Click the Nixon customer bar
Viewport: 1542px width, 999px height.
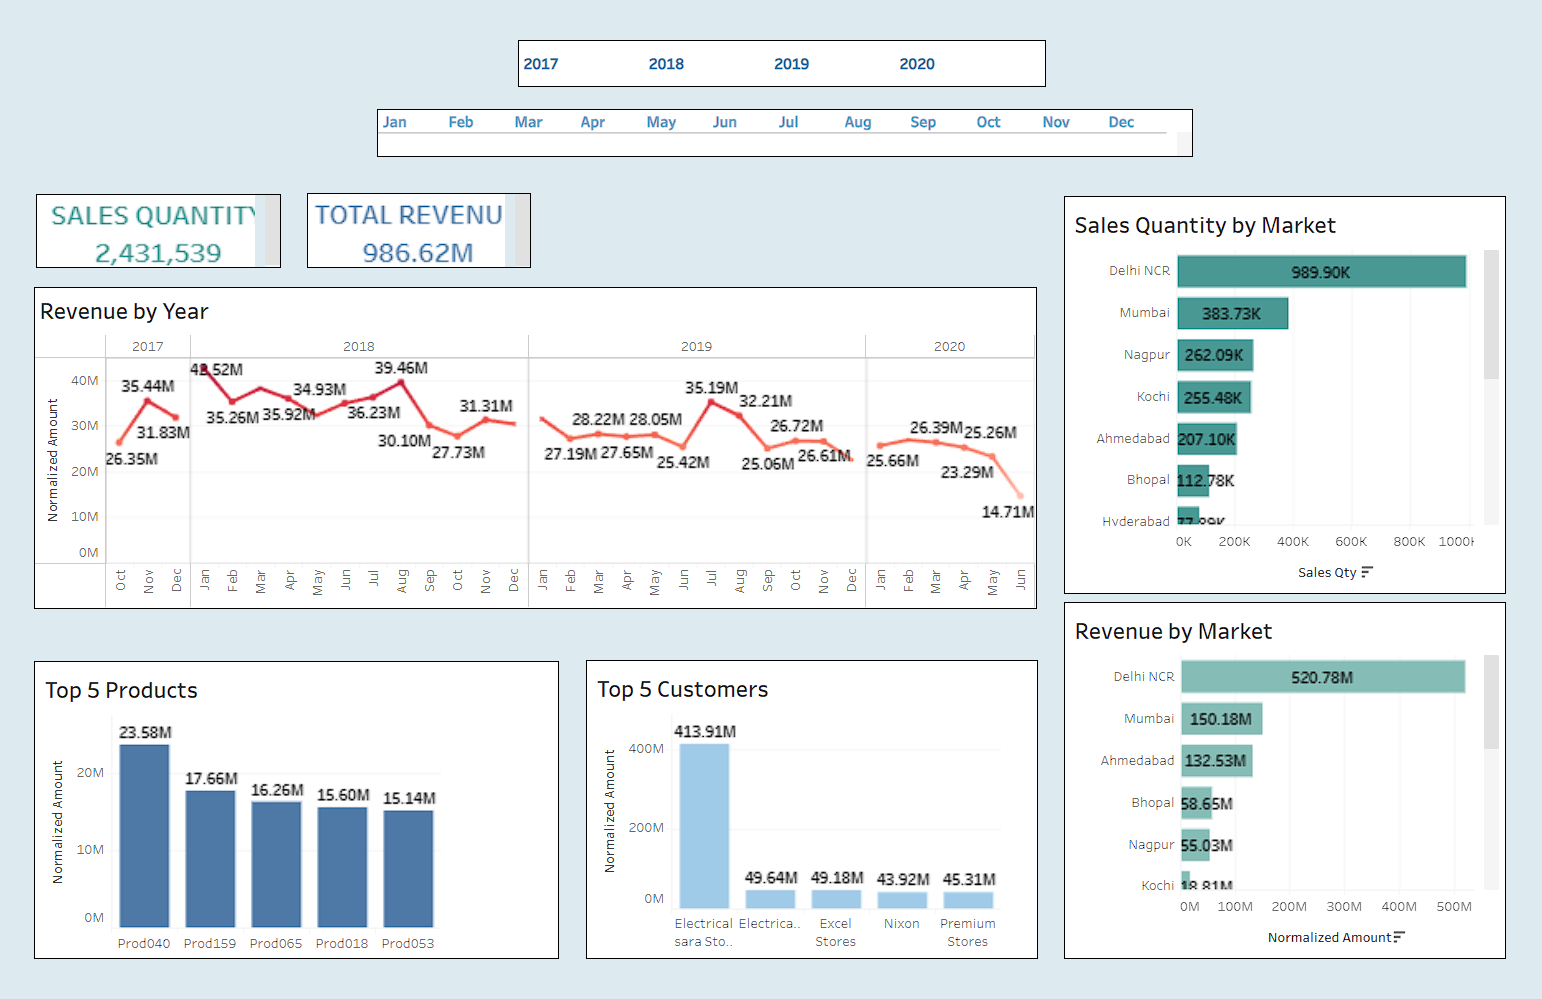902,899
